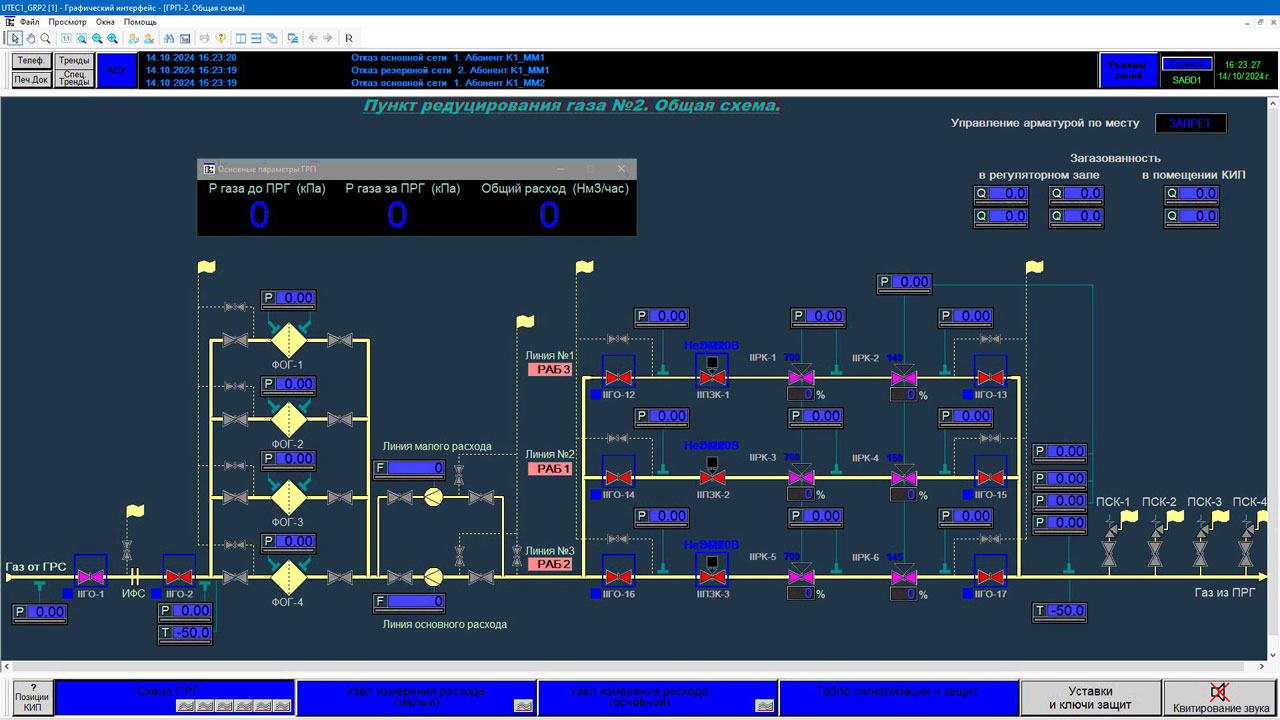Reset zoom with the 1:1 icon
1280x720 pixels.
click(x=66, y=38)
